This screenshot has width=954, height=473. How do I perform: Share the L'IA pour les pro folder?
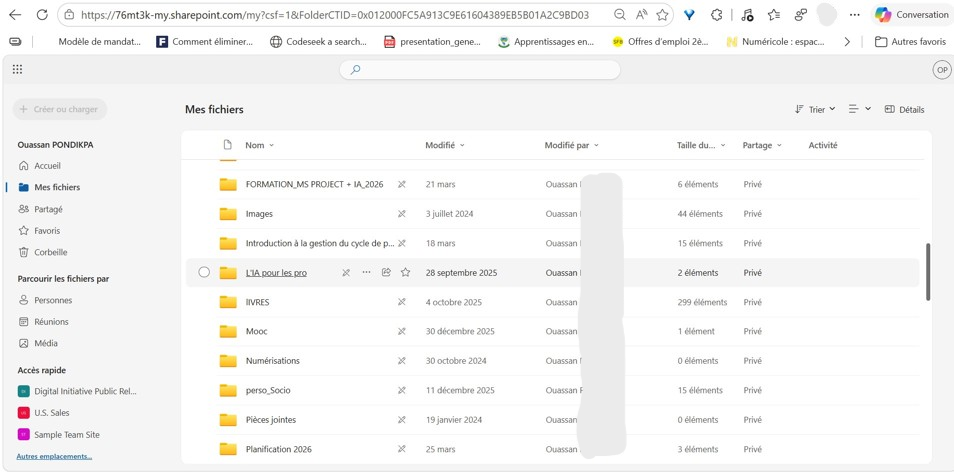[386, 272]
